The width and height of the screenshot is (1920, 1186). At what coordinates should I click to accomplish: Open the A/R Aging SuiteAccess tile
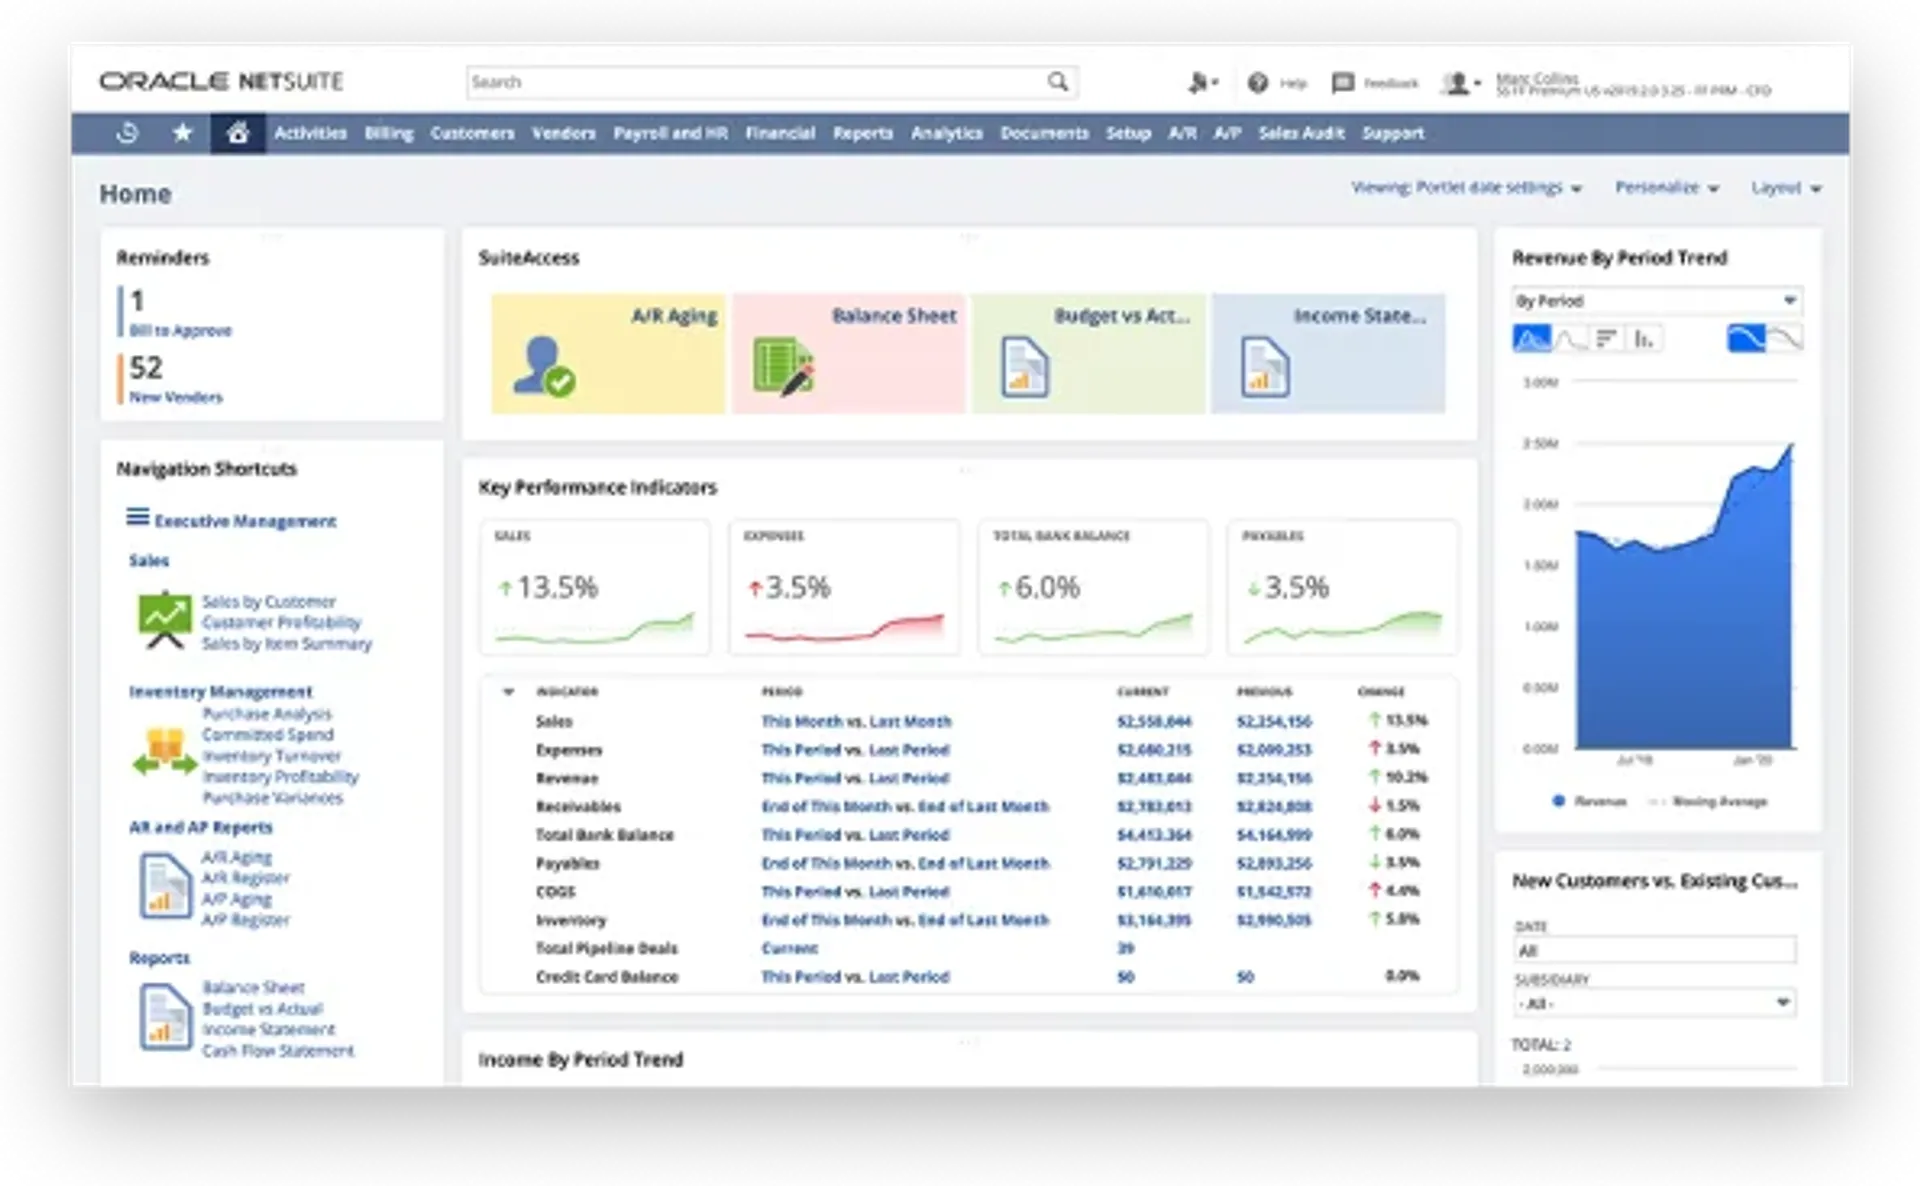pos(608,353)
